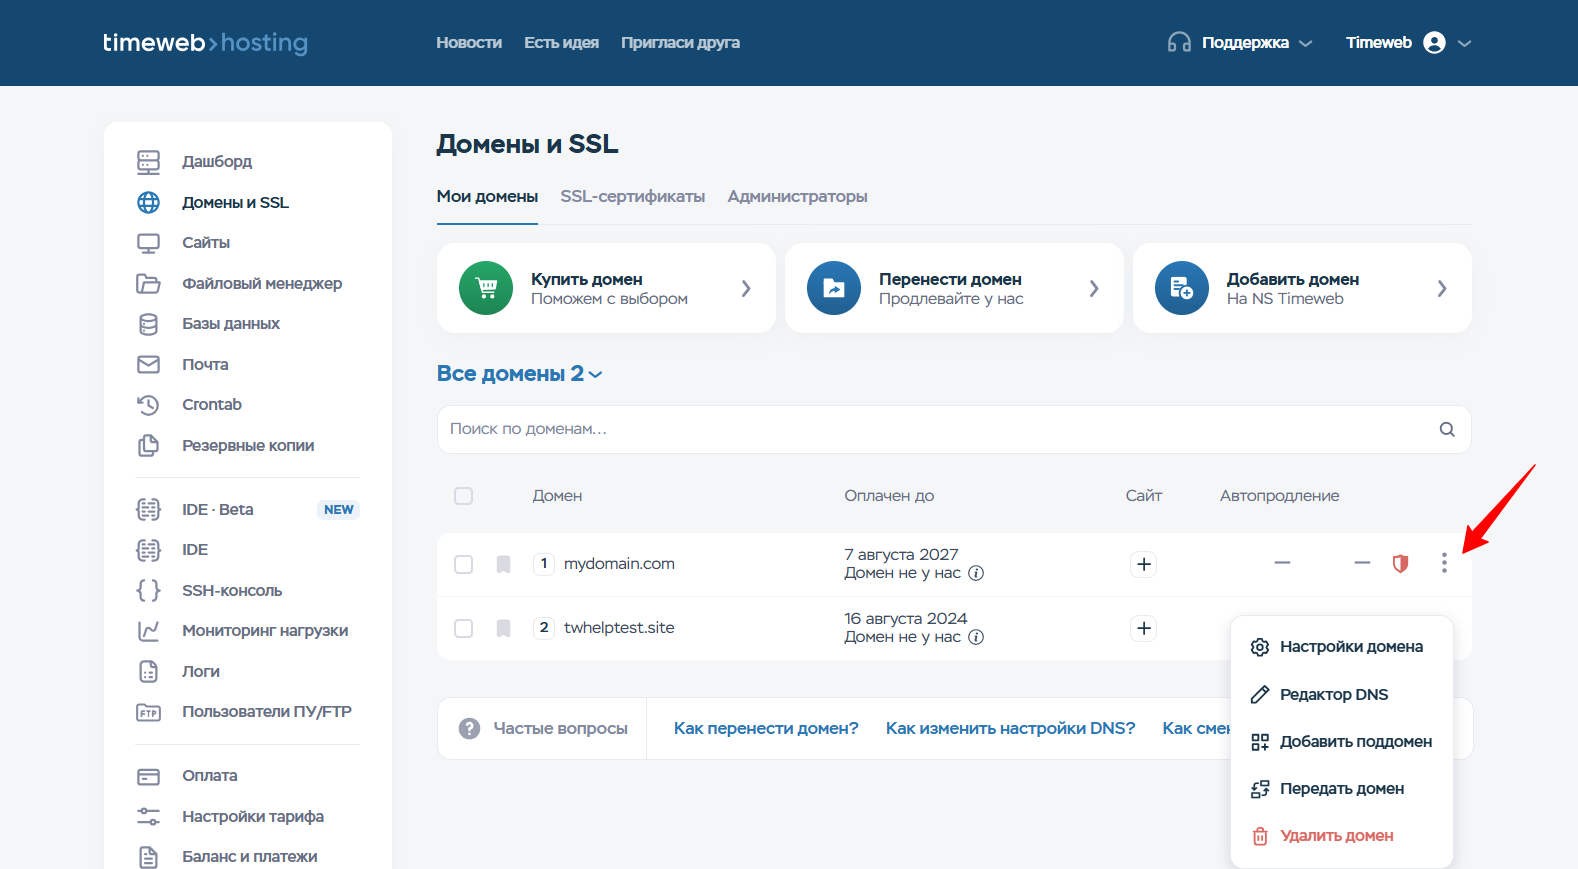
Task: Click the Мониторинг нагрузки chart icon
Action: [148, 631]
